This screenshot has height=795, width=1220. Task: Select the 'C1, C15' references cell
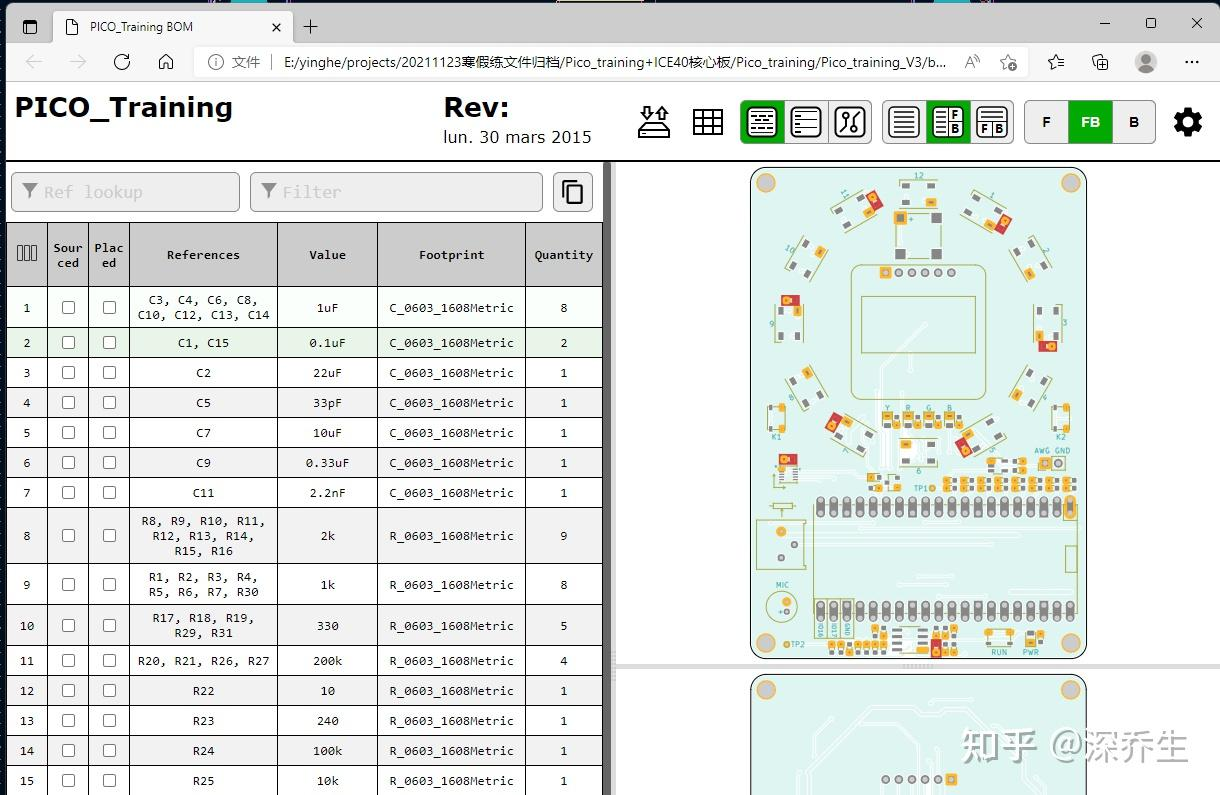click(x=203, y=342)
